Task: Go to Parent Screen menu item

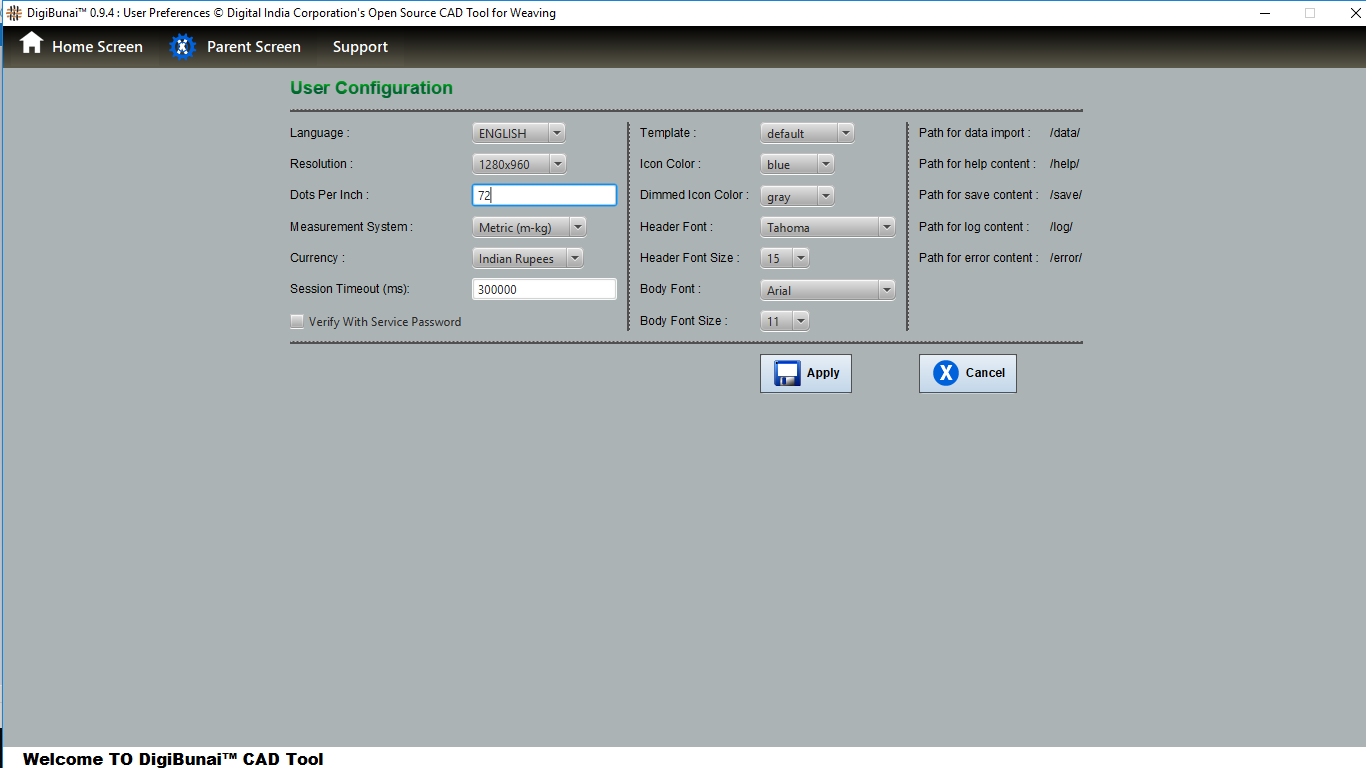Action: coord(253,47)
